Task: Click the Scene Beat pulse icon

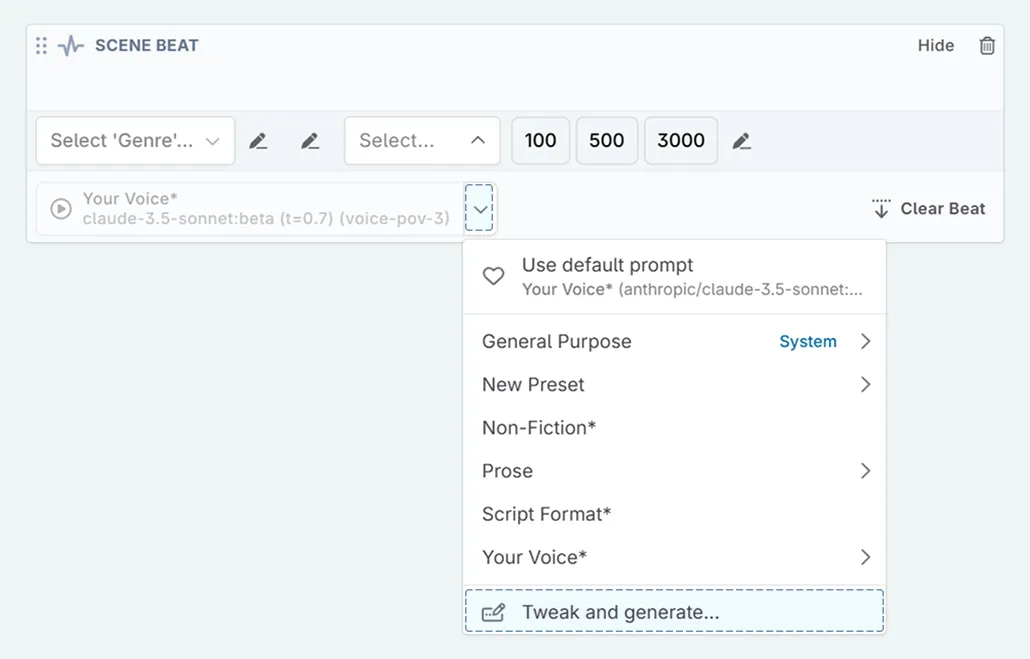Action: click(x=70, y=46)
